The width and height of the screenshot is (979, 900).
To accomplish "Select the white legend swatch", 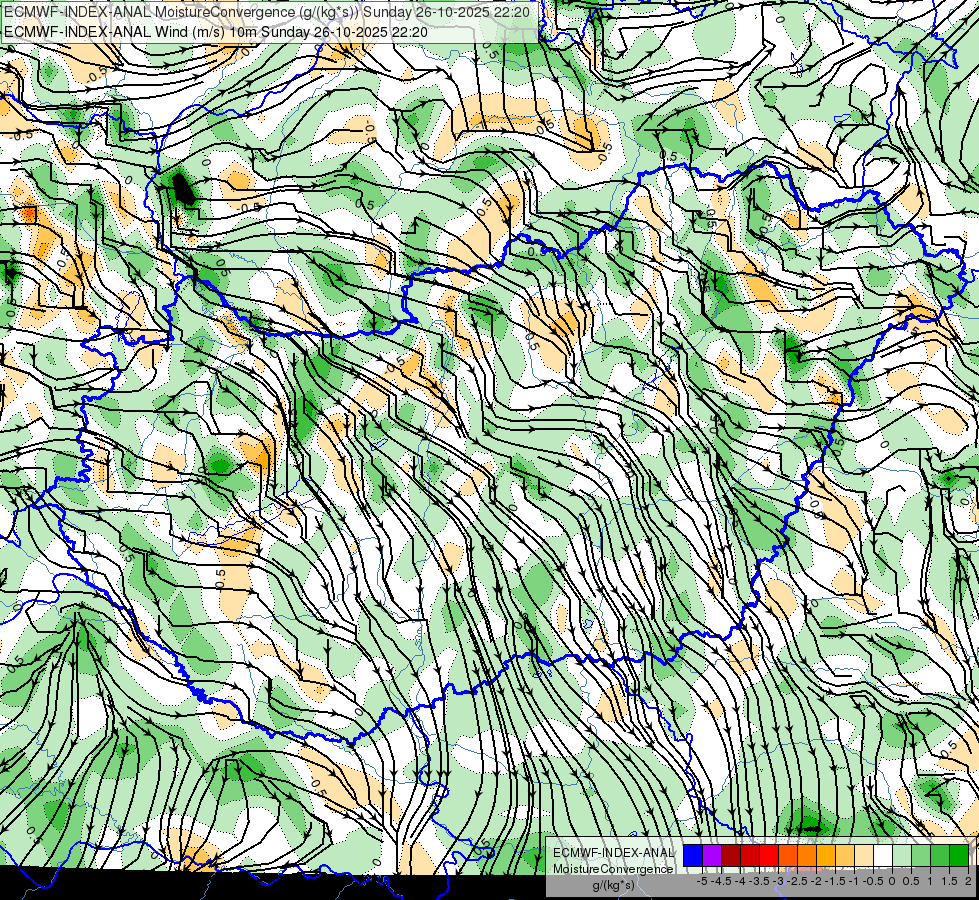I will point(883,855).
